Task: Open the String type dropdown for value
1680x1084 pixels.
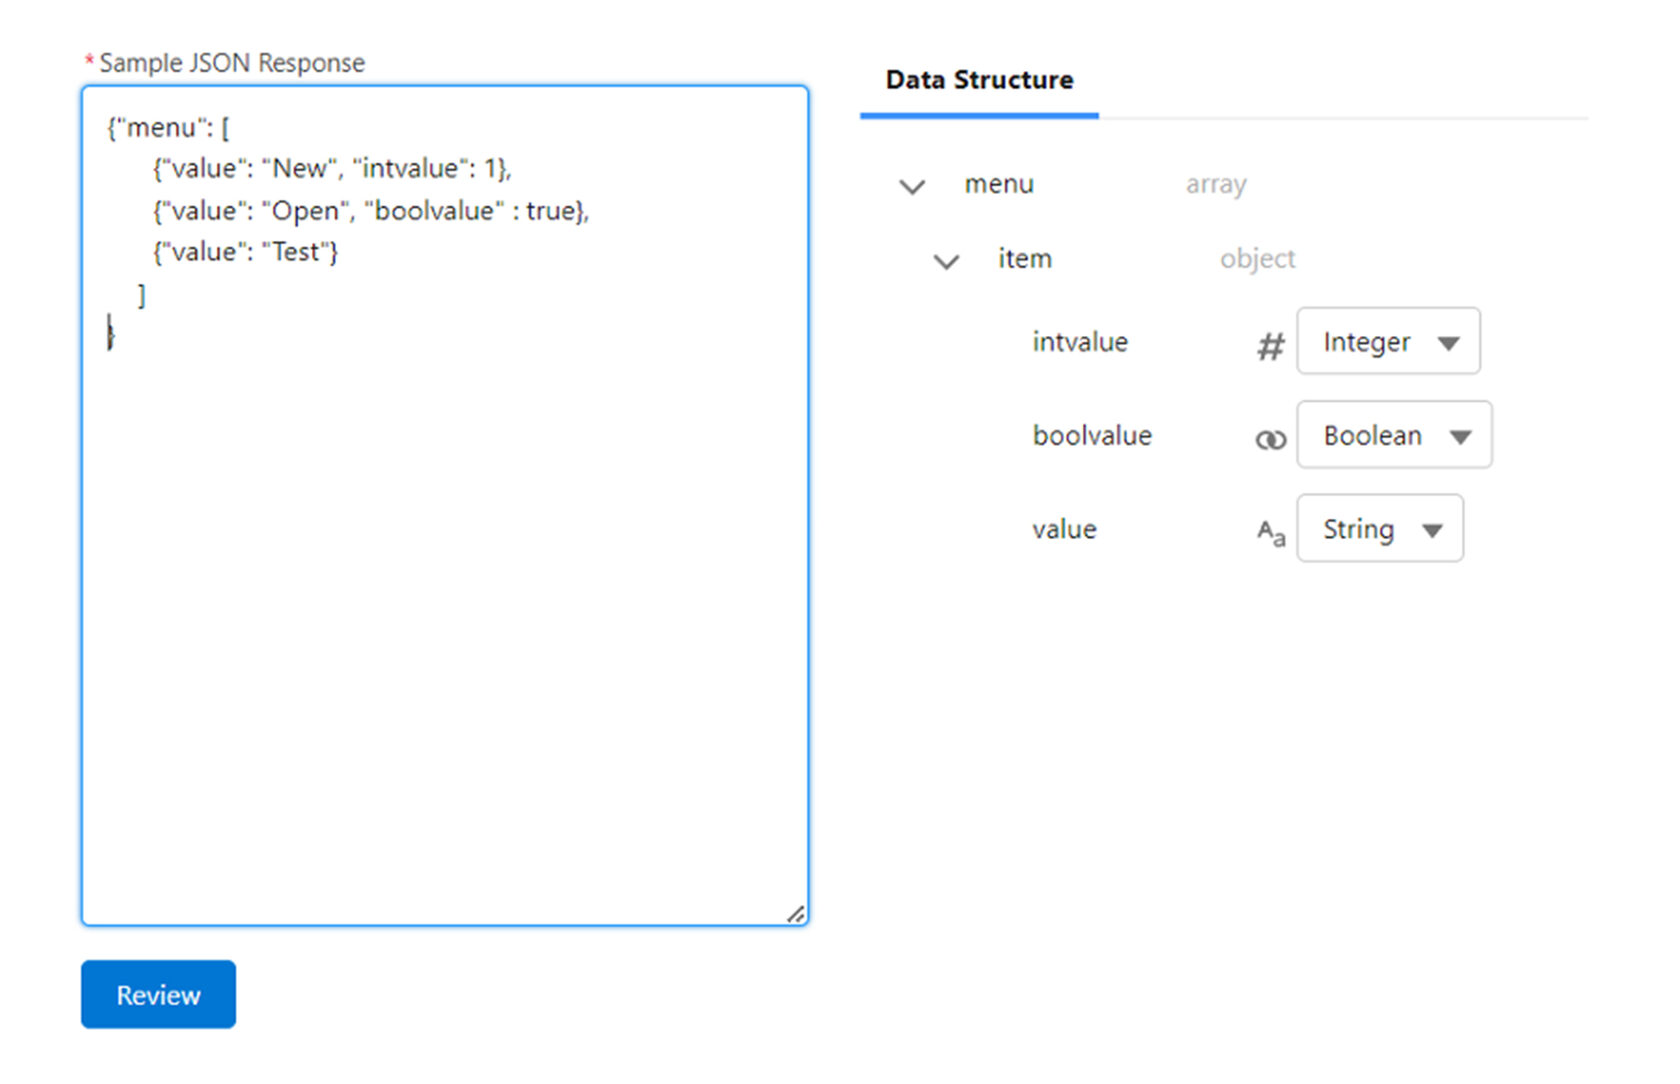Action: (1380, 529)
